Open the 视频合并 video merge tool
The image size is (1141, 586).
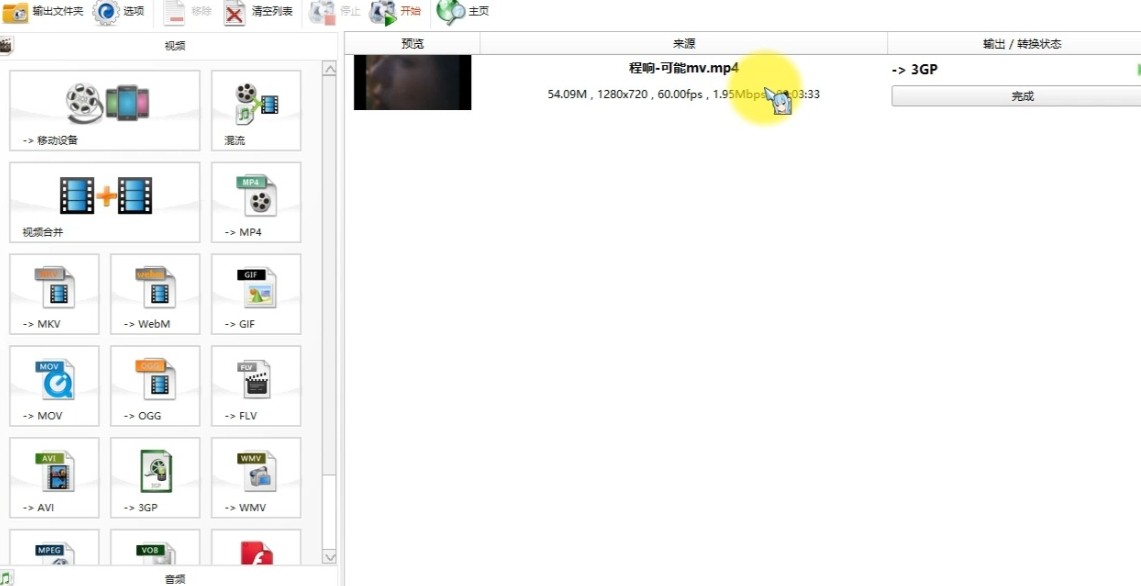pos(105,202)
